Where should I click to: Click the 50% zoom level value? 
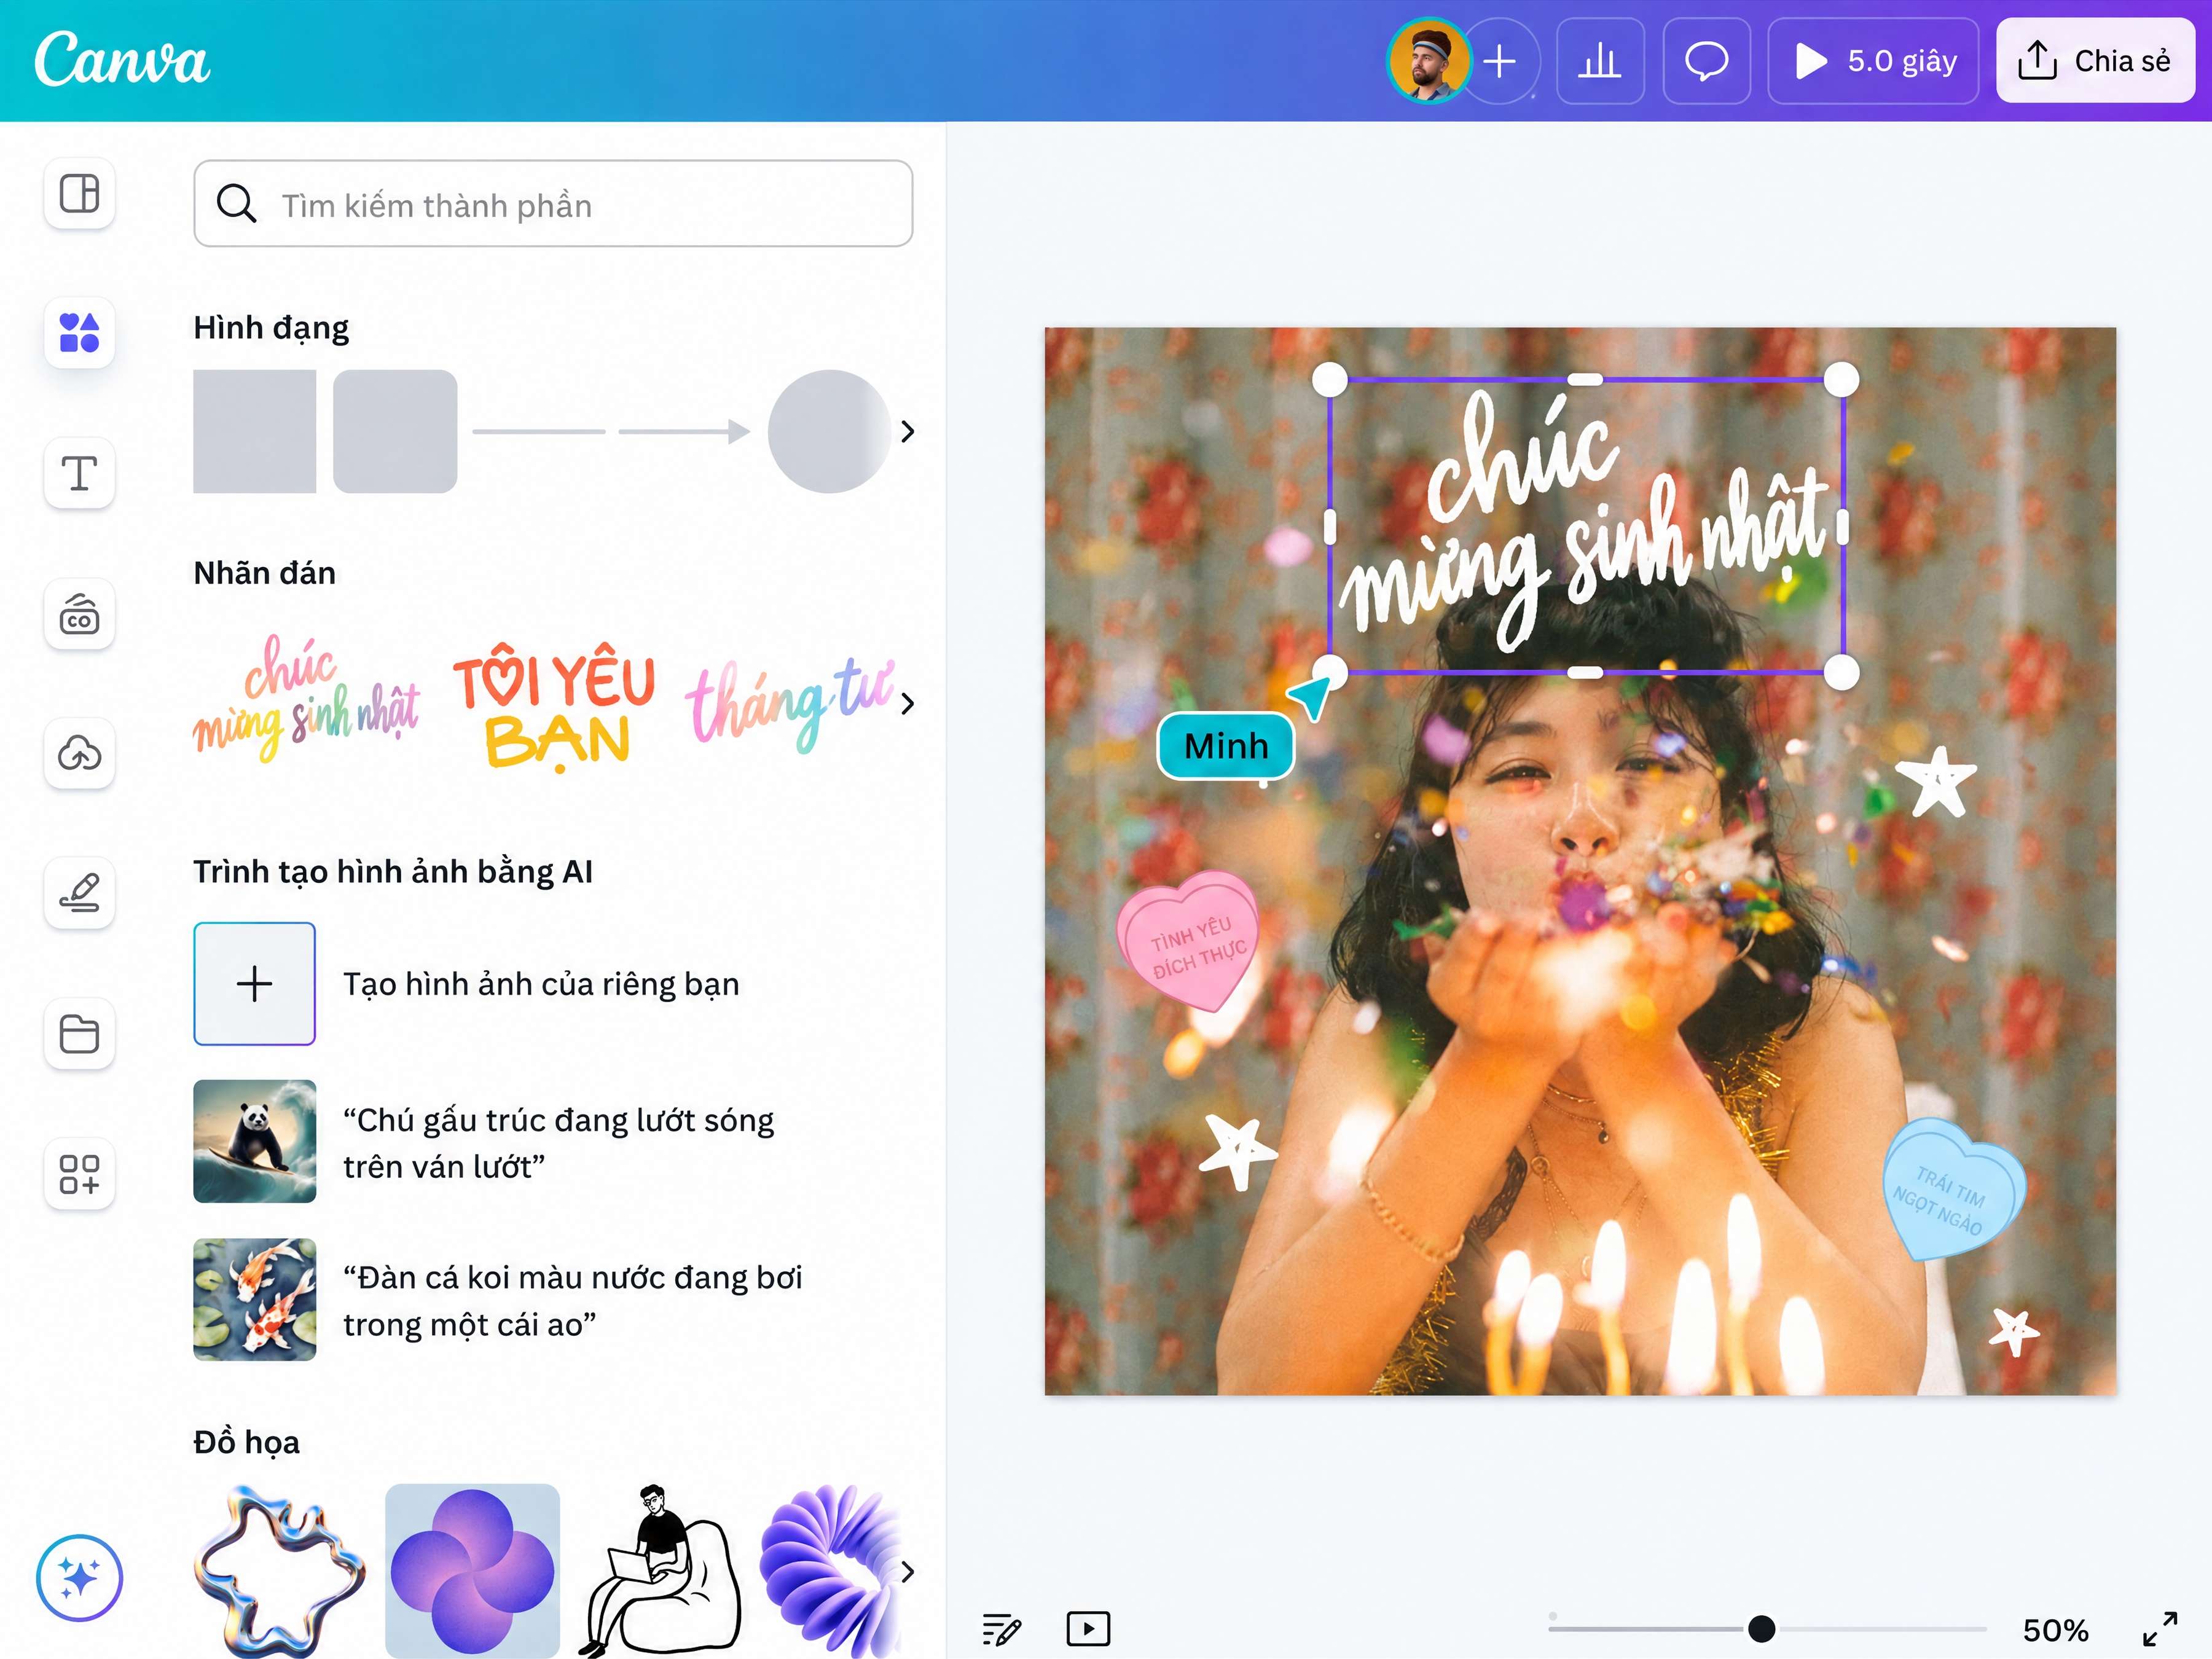pyautogui.click(x=2055, y=1630)
